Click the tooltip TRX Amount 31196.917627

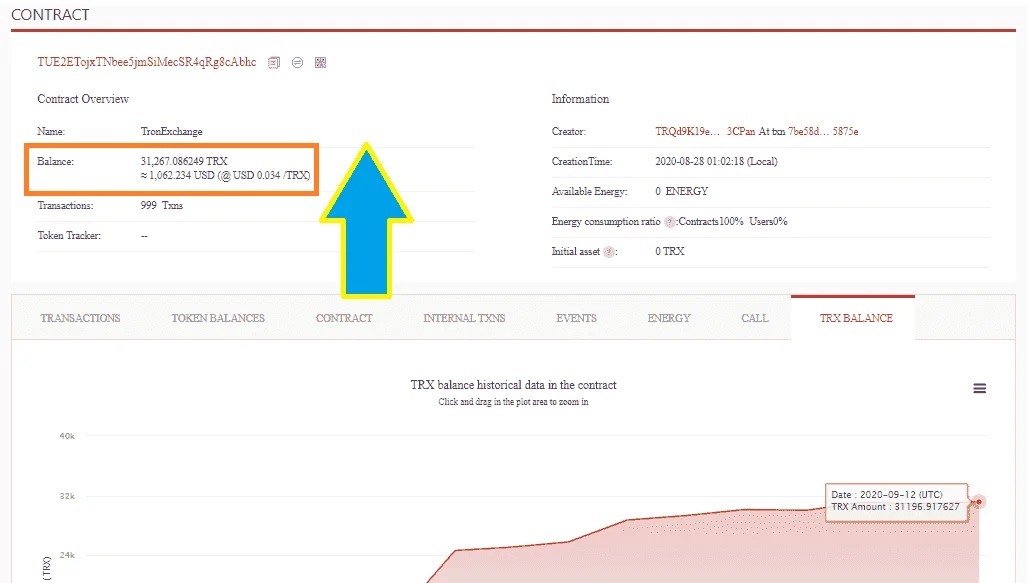click(895, 507)
